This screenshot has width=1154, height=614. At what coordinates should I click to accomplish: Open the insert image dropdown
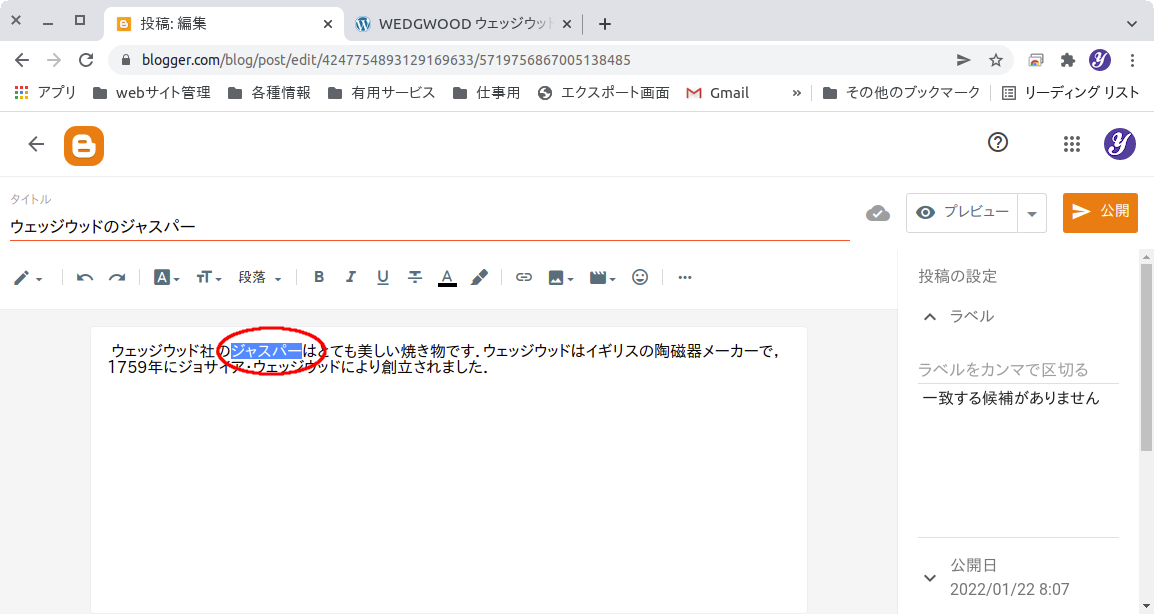coord(561,278)
